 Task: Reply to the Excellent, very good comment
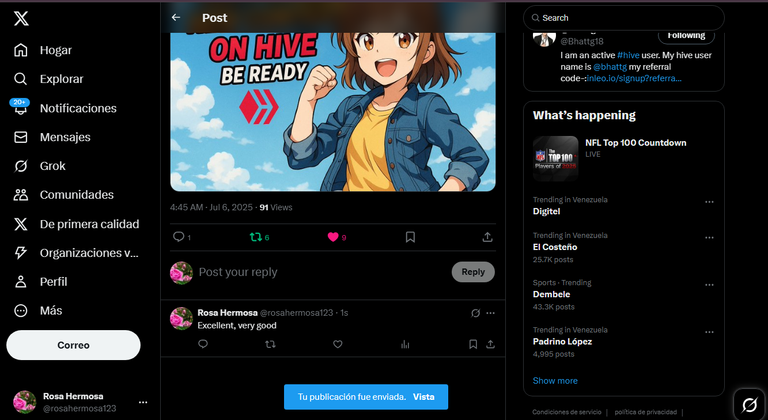tap(203, 344)
